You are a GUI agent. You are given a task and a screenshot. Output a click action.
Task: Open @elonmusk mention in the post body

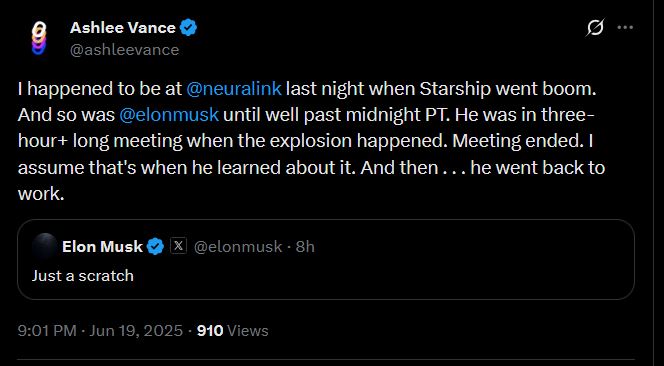pos(169,115)
